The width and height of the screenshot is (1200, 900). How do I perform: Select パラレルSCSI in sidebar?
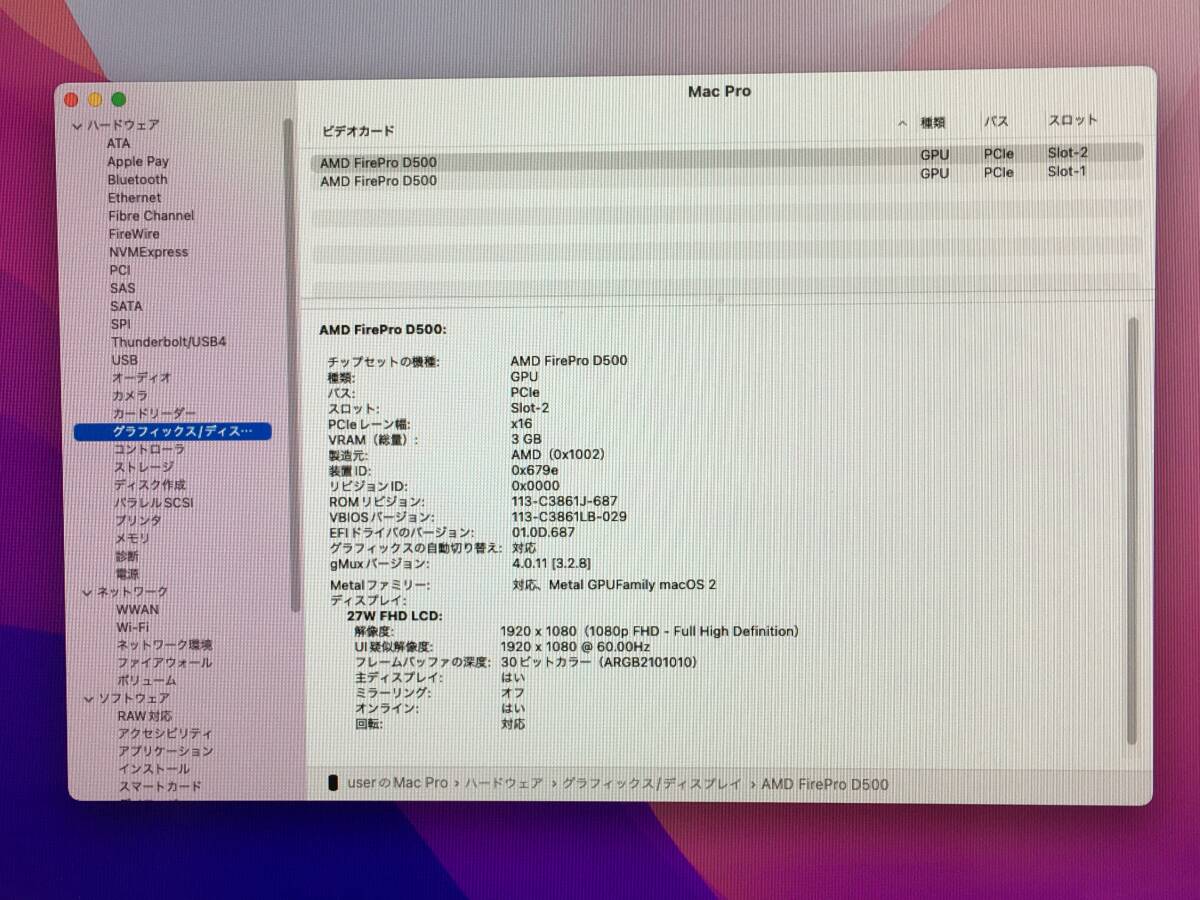[153, 503]
